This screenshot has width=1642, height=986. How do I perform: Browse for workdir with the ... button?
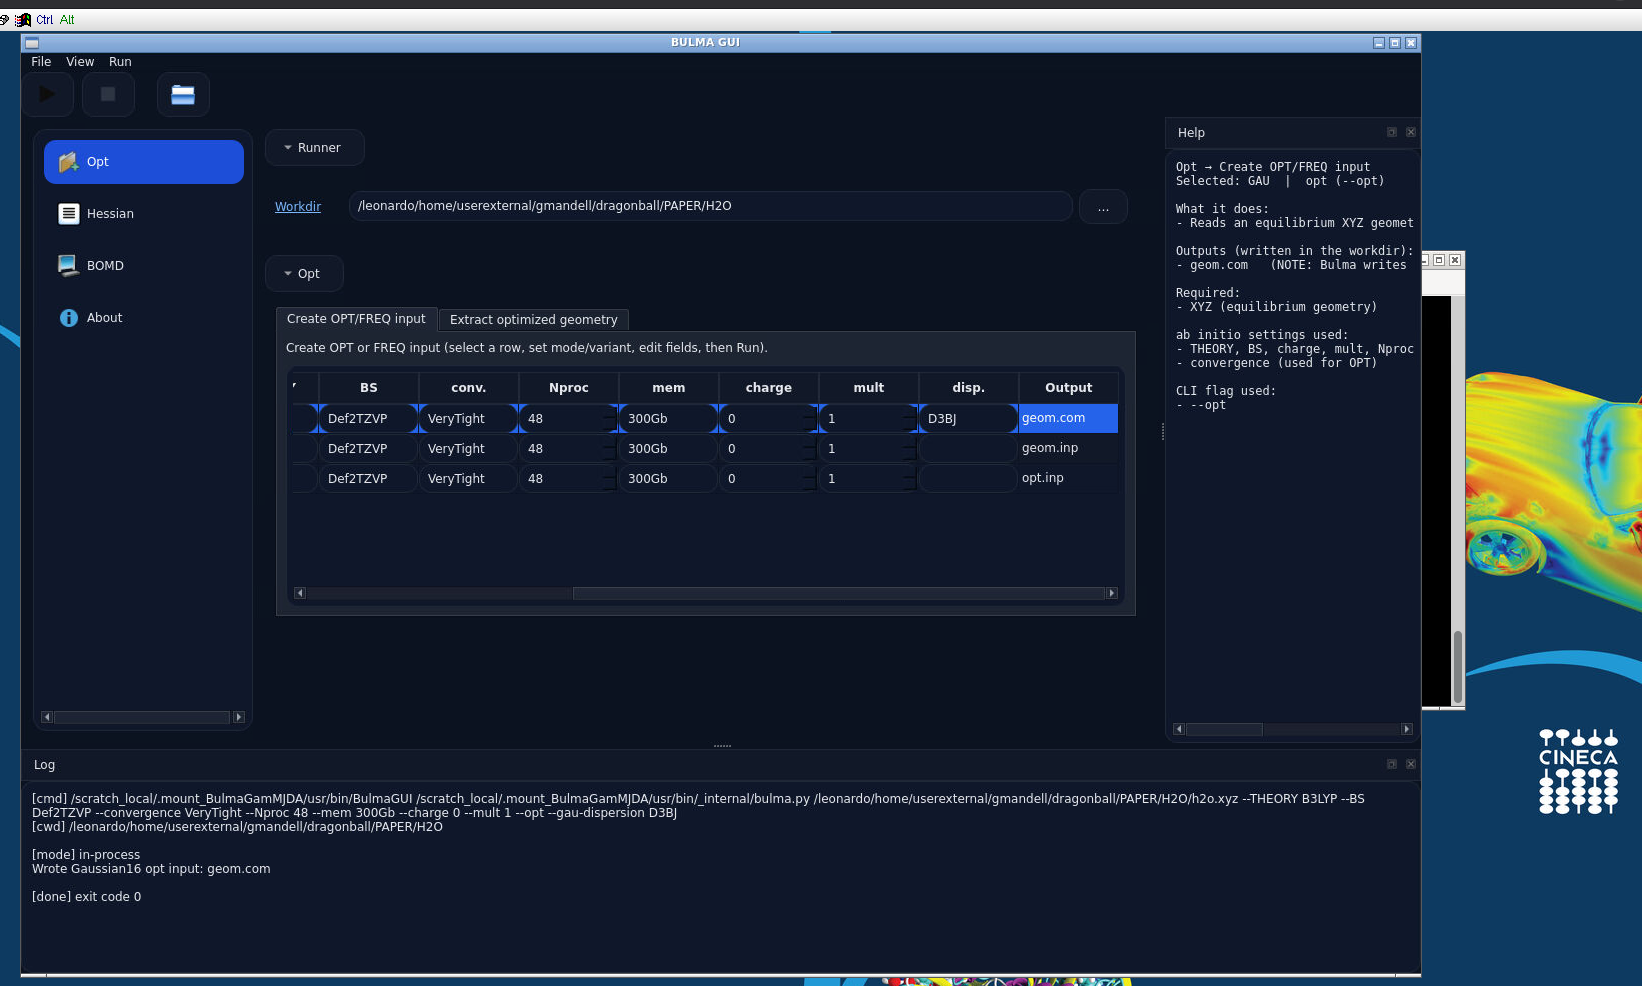pyautogui.click(x=1103, y=207)
